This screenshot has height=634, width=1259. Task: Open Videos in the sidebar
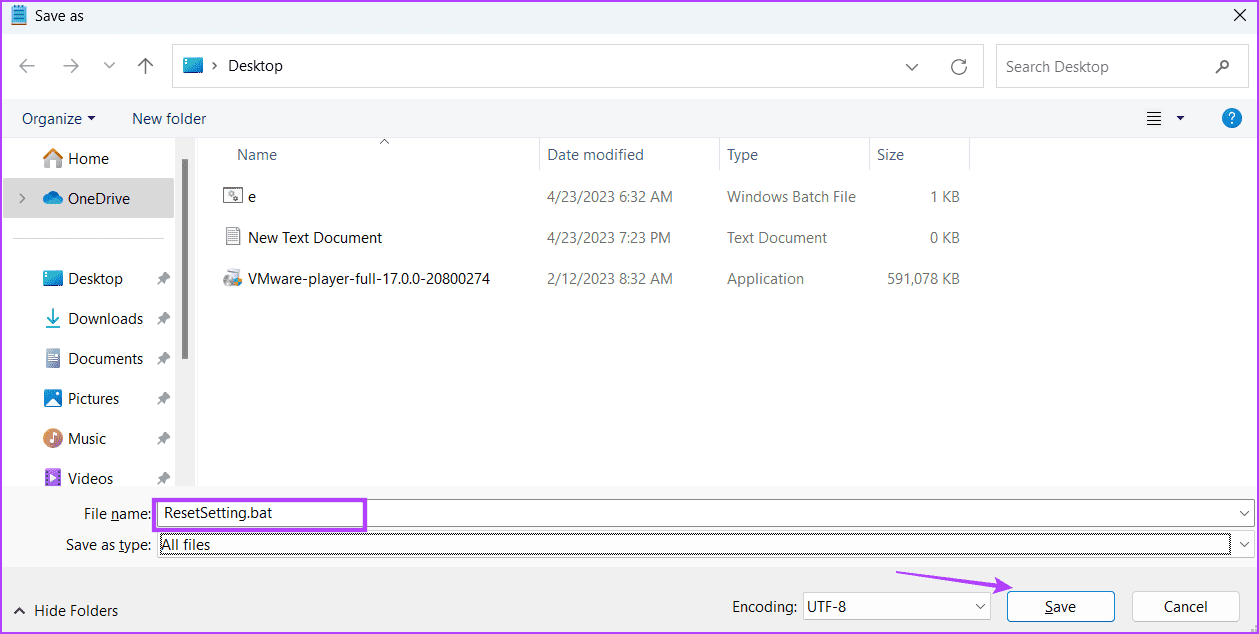(90, 478)
